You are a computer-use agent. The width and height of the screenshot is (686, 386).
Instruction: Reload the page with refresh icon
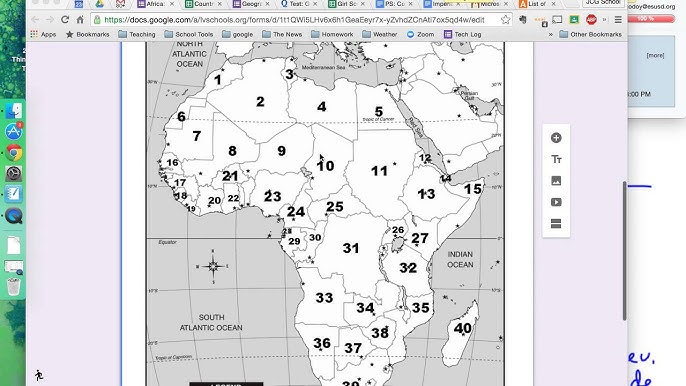pos(65,20)
